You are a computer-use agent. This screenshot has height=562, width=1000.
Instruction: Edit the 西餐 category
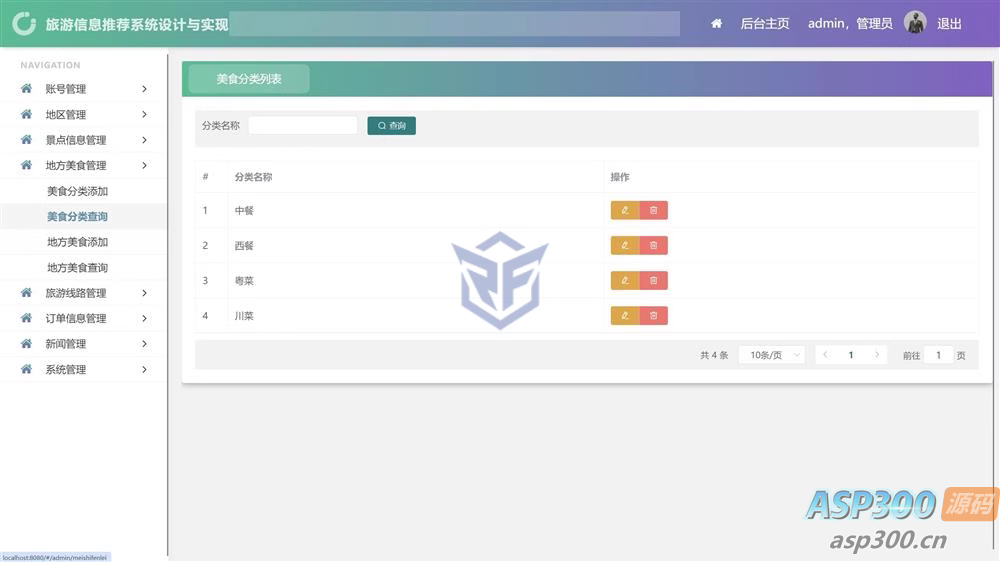(x=625, y=246)
